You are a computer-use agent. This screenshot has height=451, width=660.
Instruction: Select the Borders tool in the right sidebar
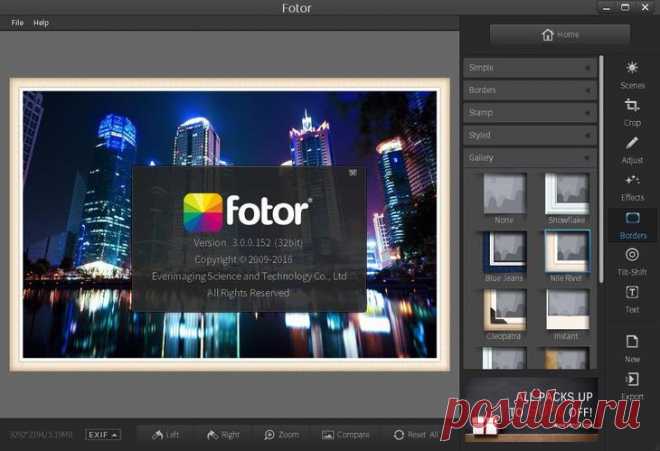(x=633, y=225)
